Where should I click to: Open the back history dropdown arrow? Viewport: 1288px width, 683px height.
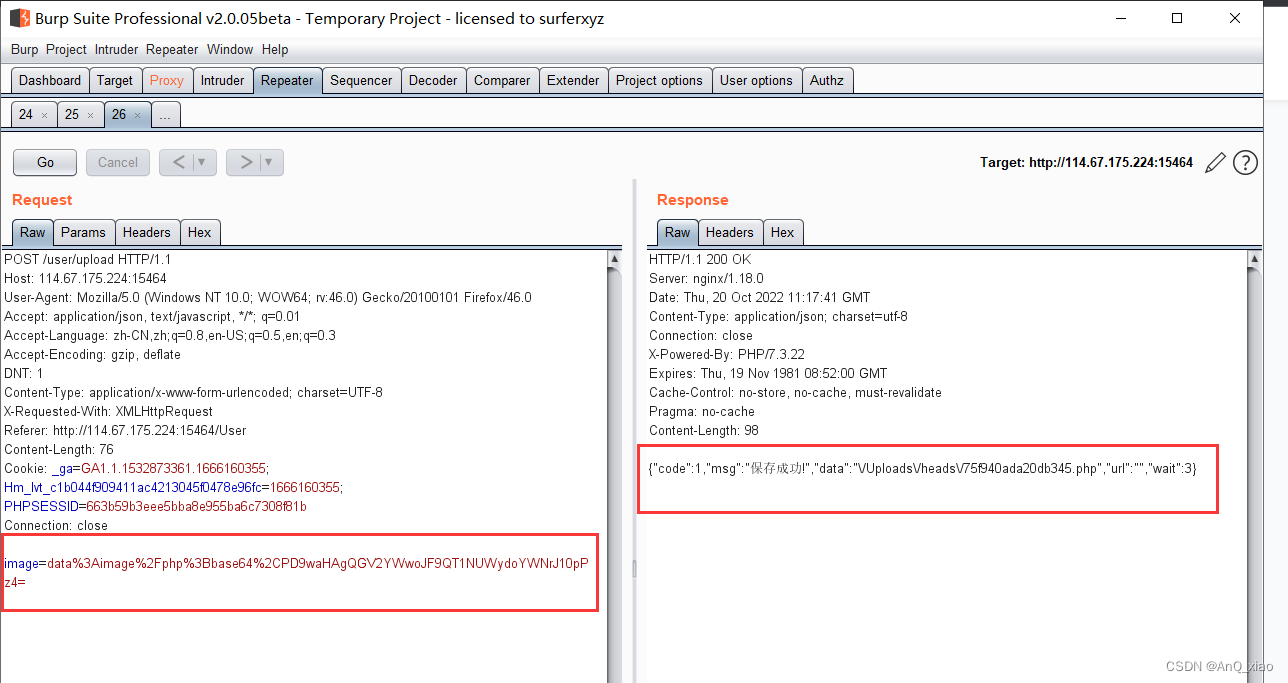coord(203,162)
